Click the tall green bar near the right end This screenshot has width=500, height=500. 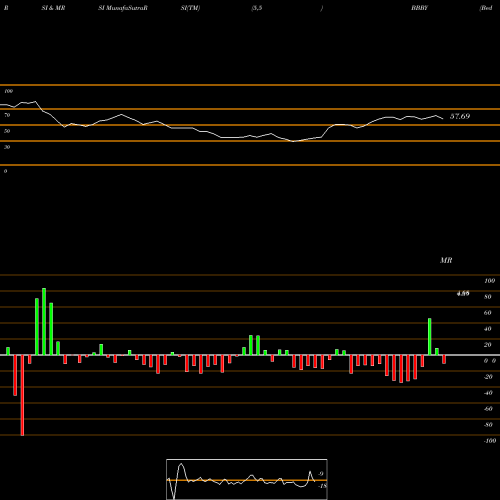(430, 337)
